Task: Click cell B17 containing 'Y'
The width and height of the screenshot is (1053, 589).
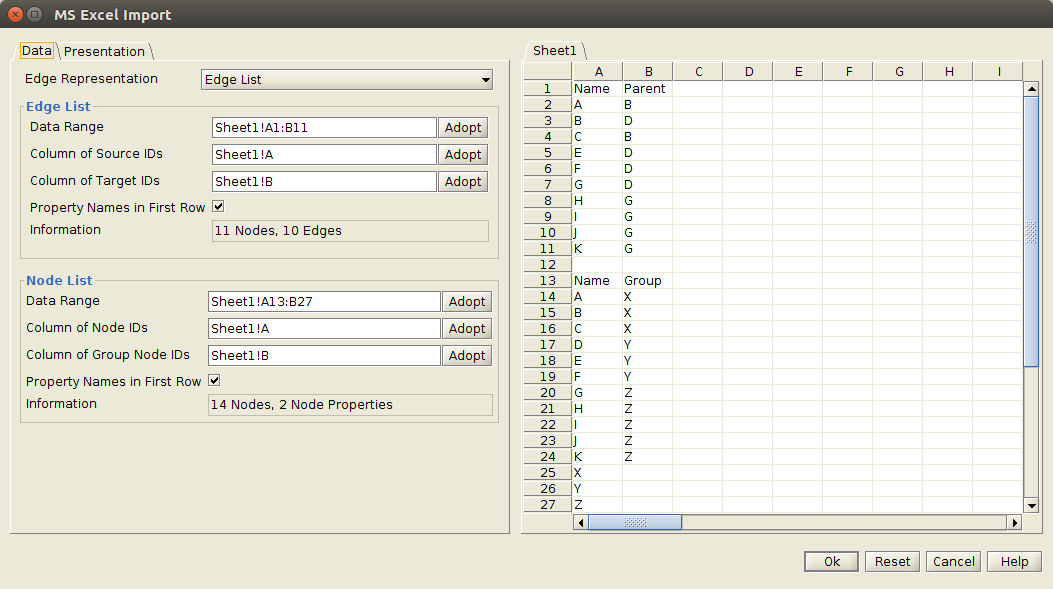Action: [x=647, y=345]
